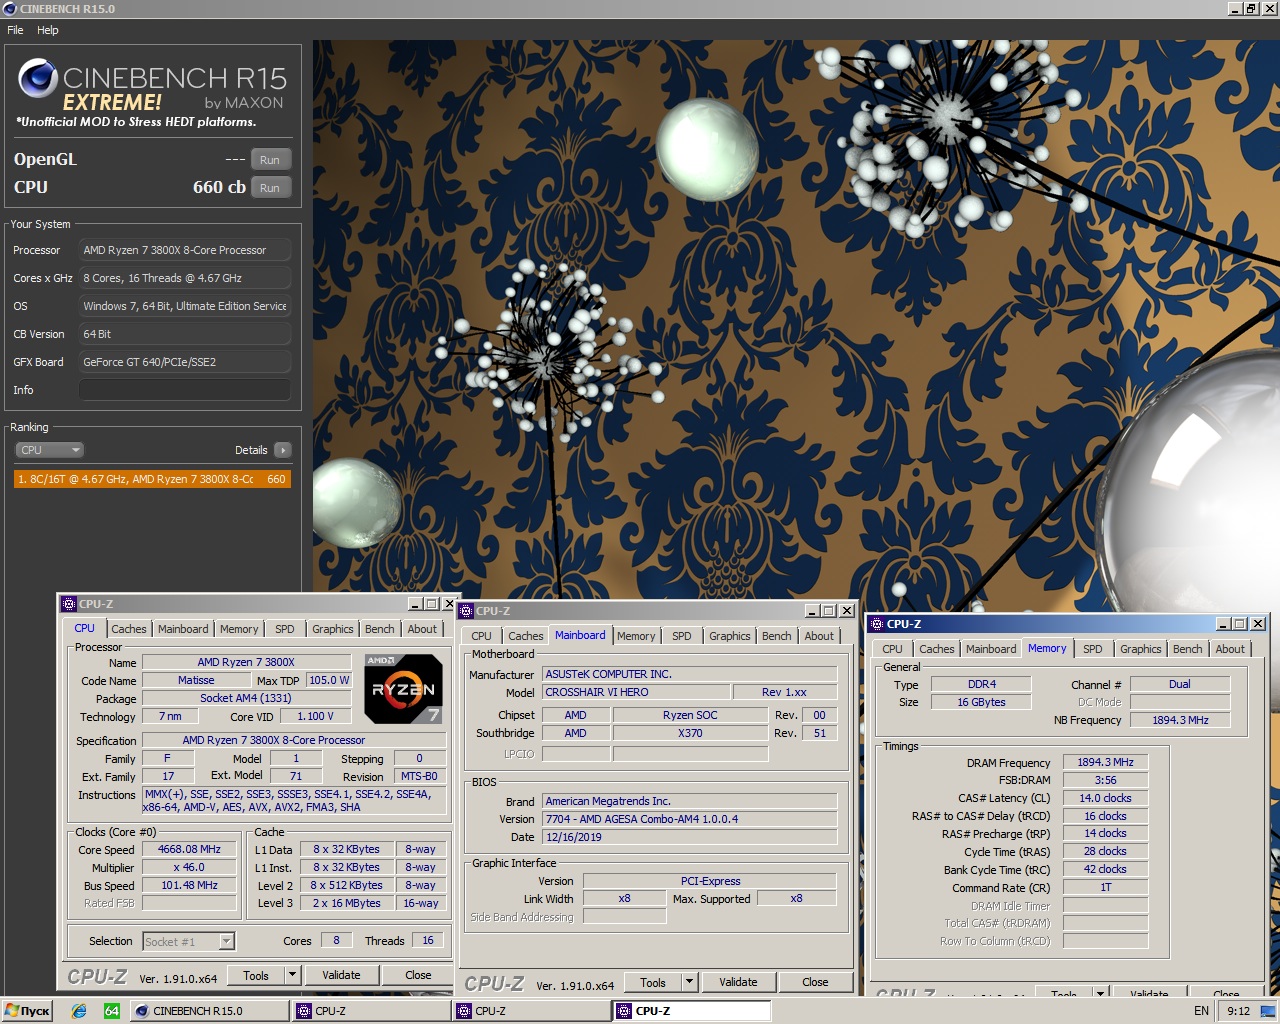Screen dimensions: 1280x1024
Task: Click the CAS# Latency 14.0 clocks value
Action: (x=1105, y=798)
